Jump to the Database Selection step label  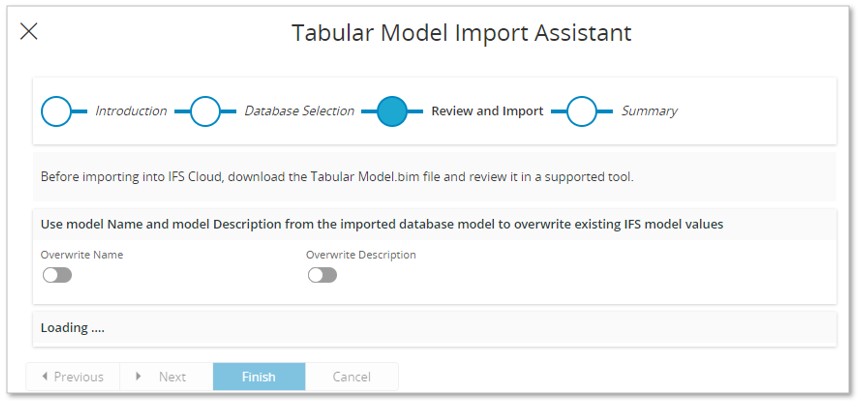coord(299,111)
